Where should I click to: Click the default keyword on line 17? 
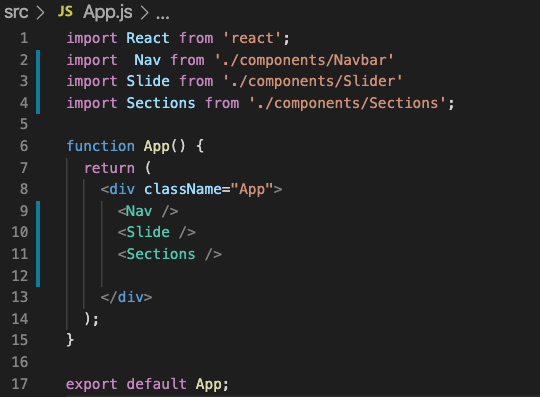pos(156,384)
